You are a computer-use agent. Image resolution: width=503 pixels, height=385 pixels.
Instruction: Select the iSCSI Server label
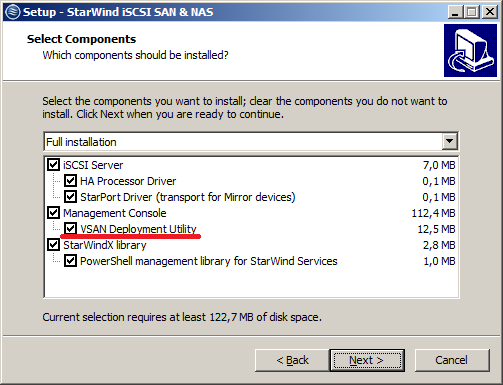(x=93, y=165)
